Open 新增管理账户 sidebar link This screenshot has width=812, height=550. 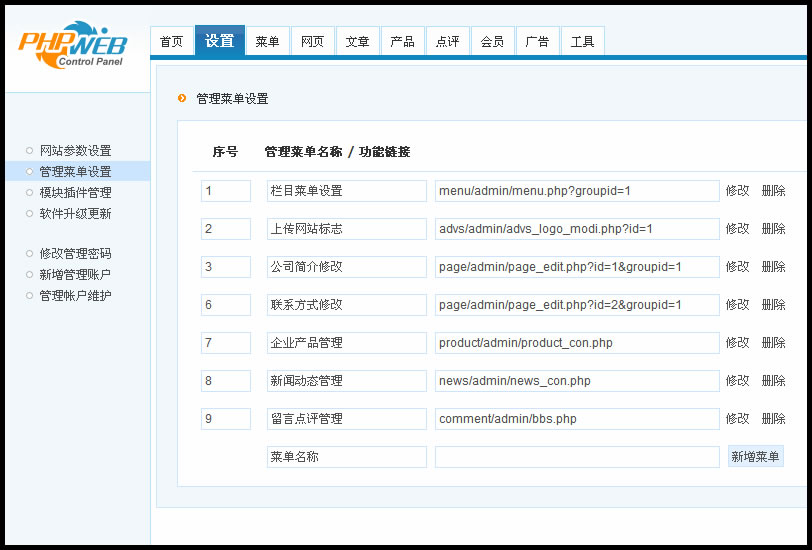pos(75,275)
